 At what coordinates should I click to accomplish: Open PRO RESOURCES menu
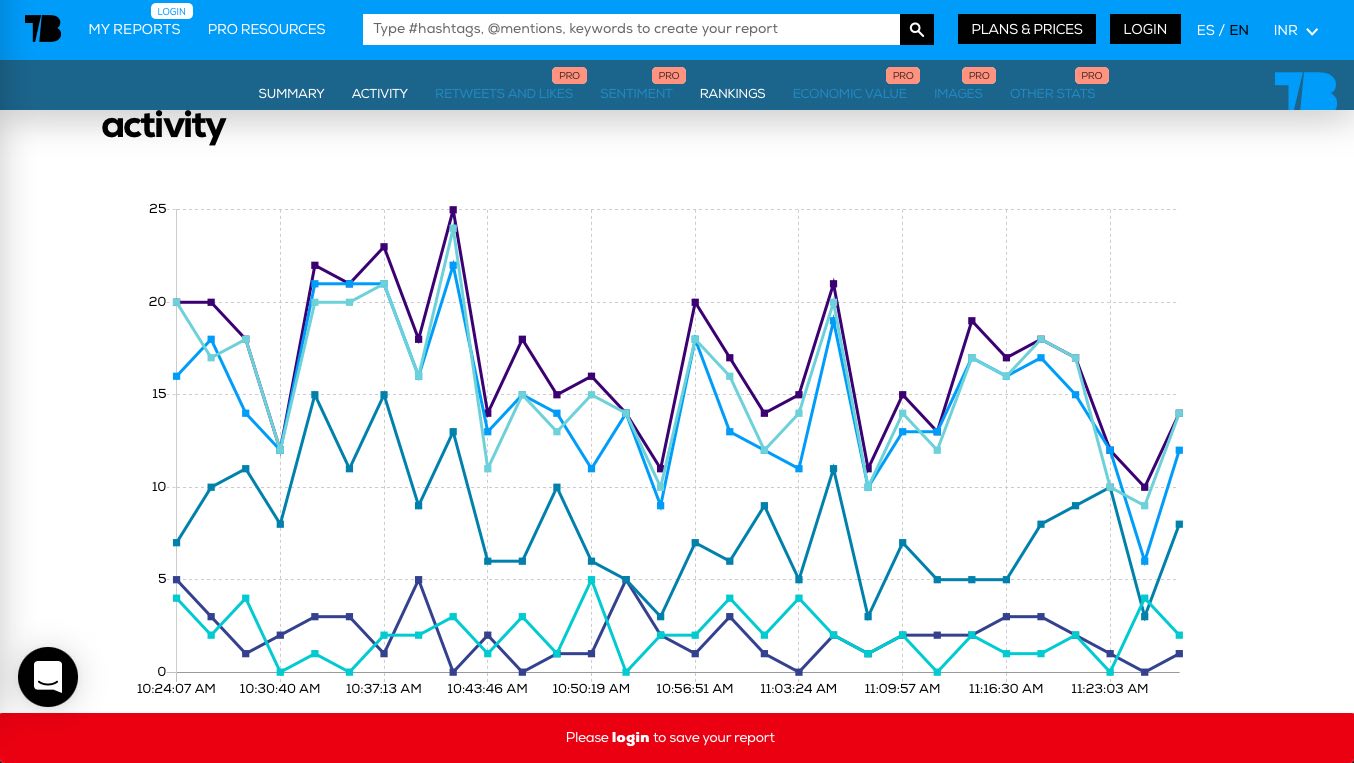(266, 29)
